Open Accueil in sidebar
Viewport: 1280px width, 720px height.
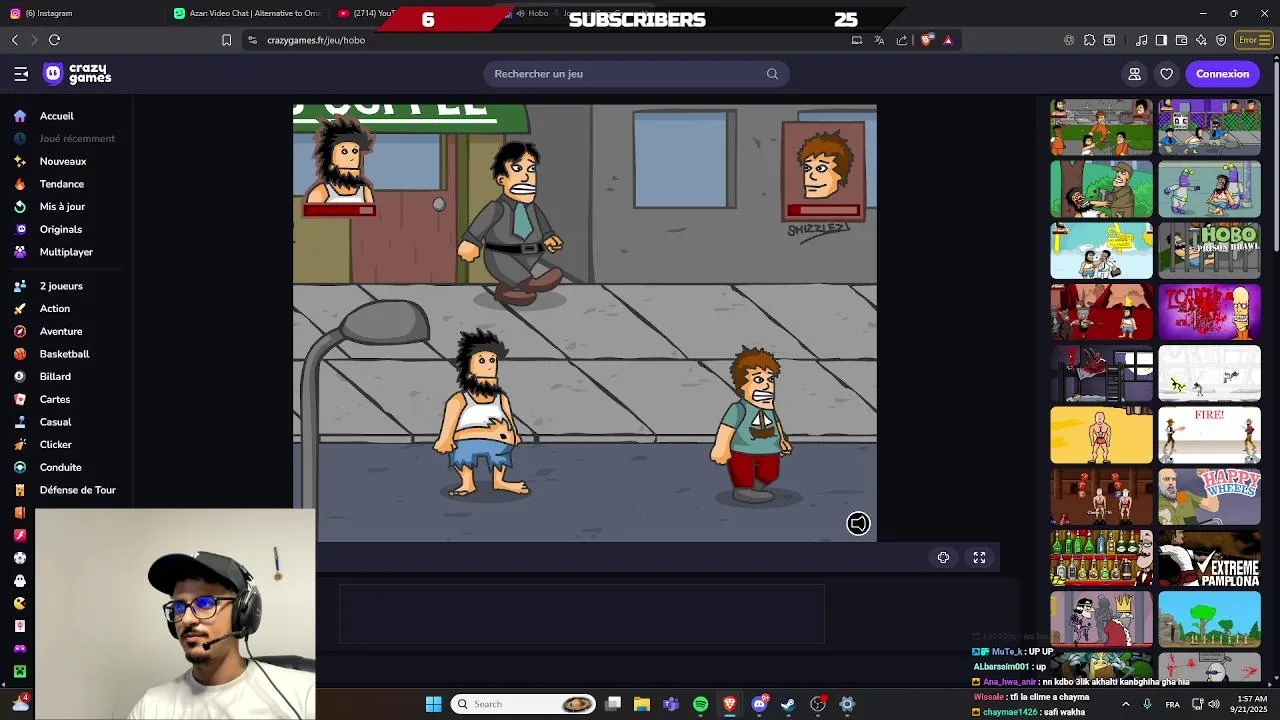(56, 116)
